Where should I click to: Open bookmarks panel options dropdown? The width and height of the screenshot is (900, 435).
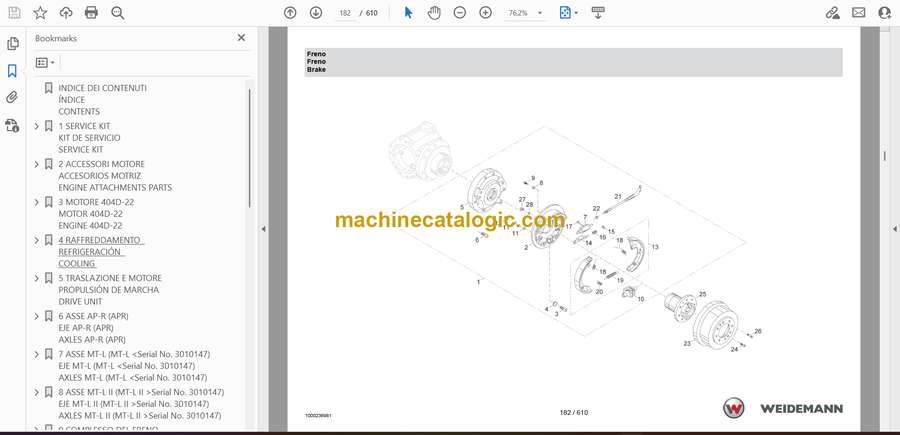[x=45, y=62]
